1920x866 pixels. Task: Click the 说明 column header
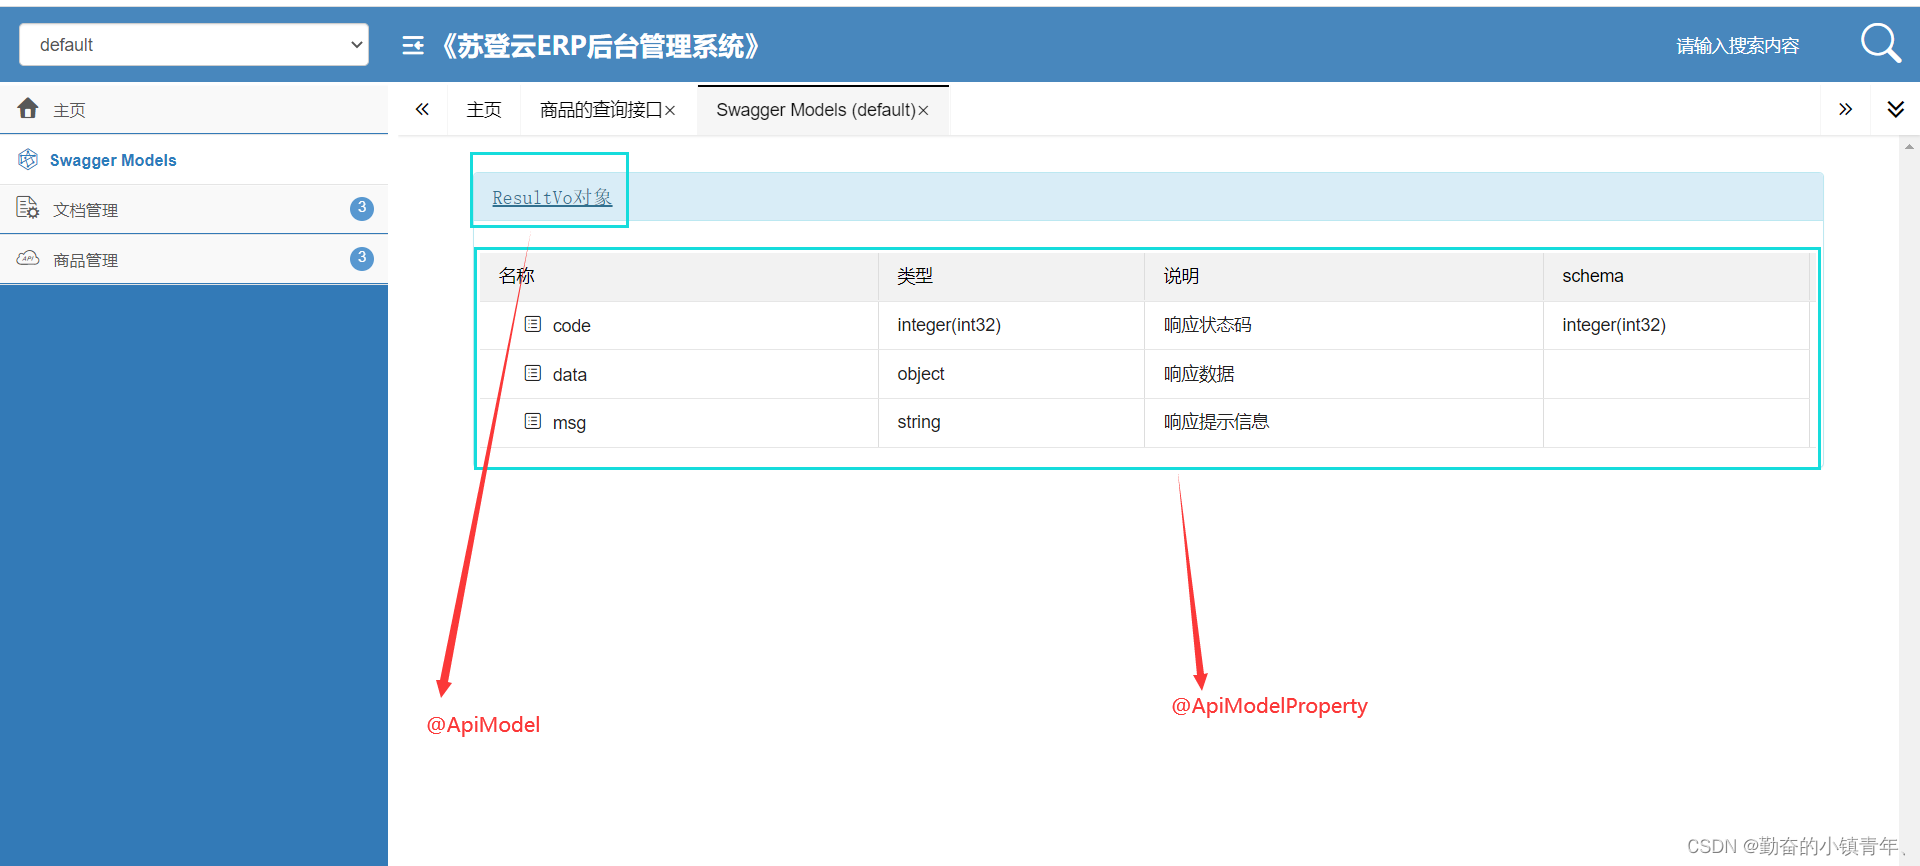pos(1181,276)
